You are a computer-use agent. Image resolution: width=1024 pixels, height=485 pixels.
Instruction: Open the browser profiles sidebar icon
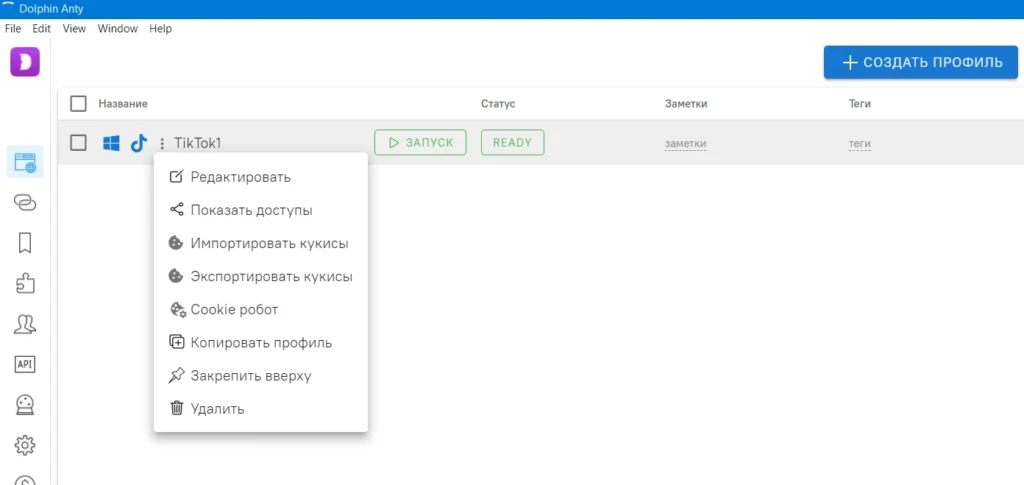coord(25,162)
